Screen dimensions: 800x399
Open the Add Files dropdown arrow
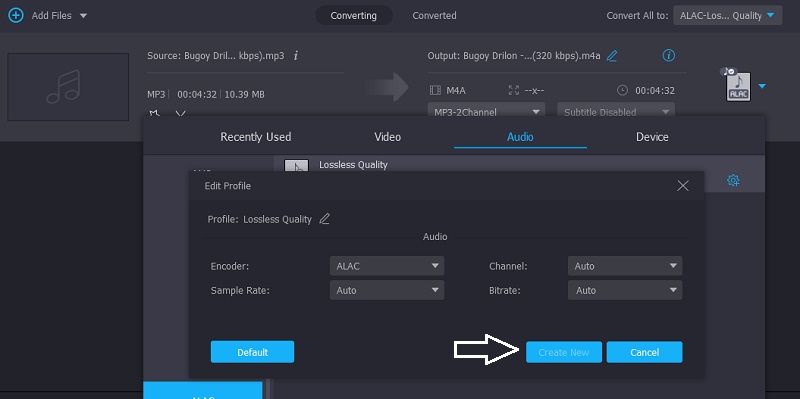click(x=83, y=16)
